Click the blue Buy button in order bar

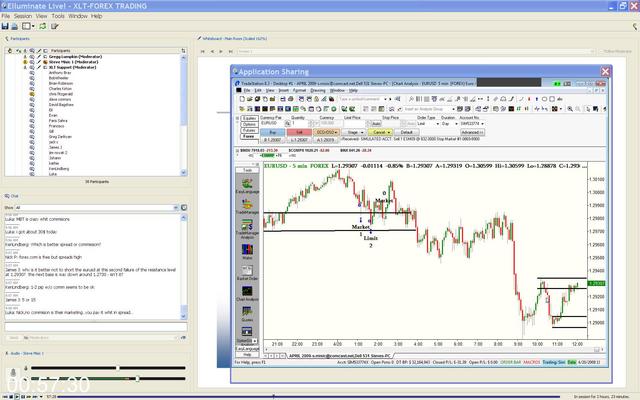273,132
